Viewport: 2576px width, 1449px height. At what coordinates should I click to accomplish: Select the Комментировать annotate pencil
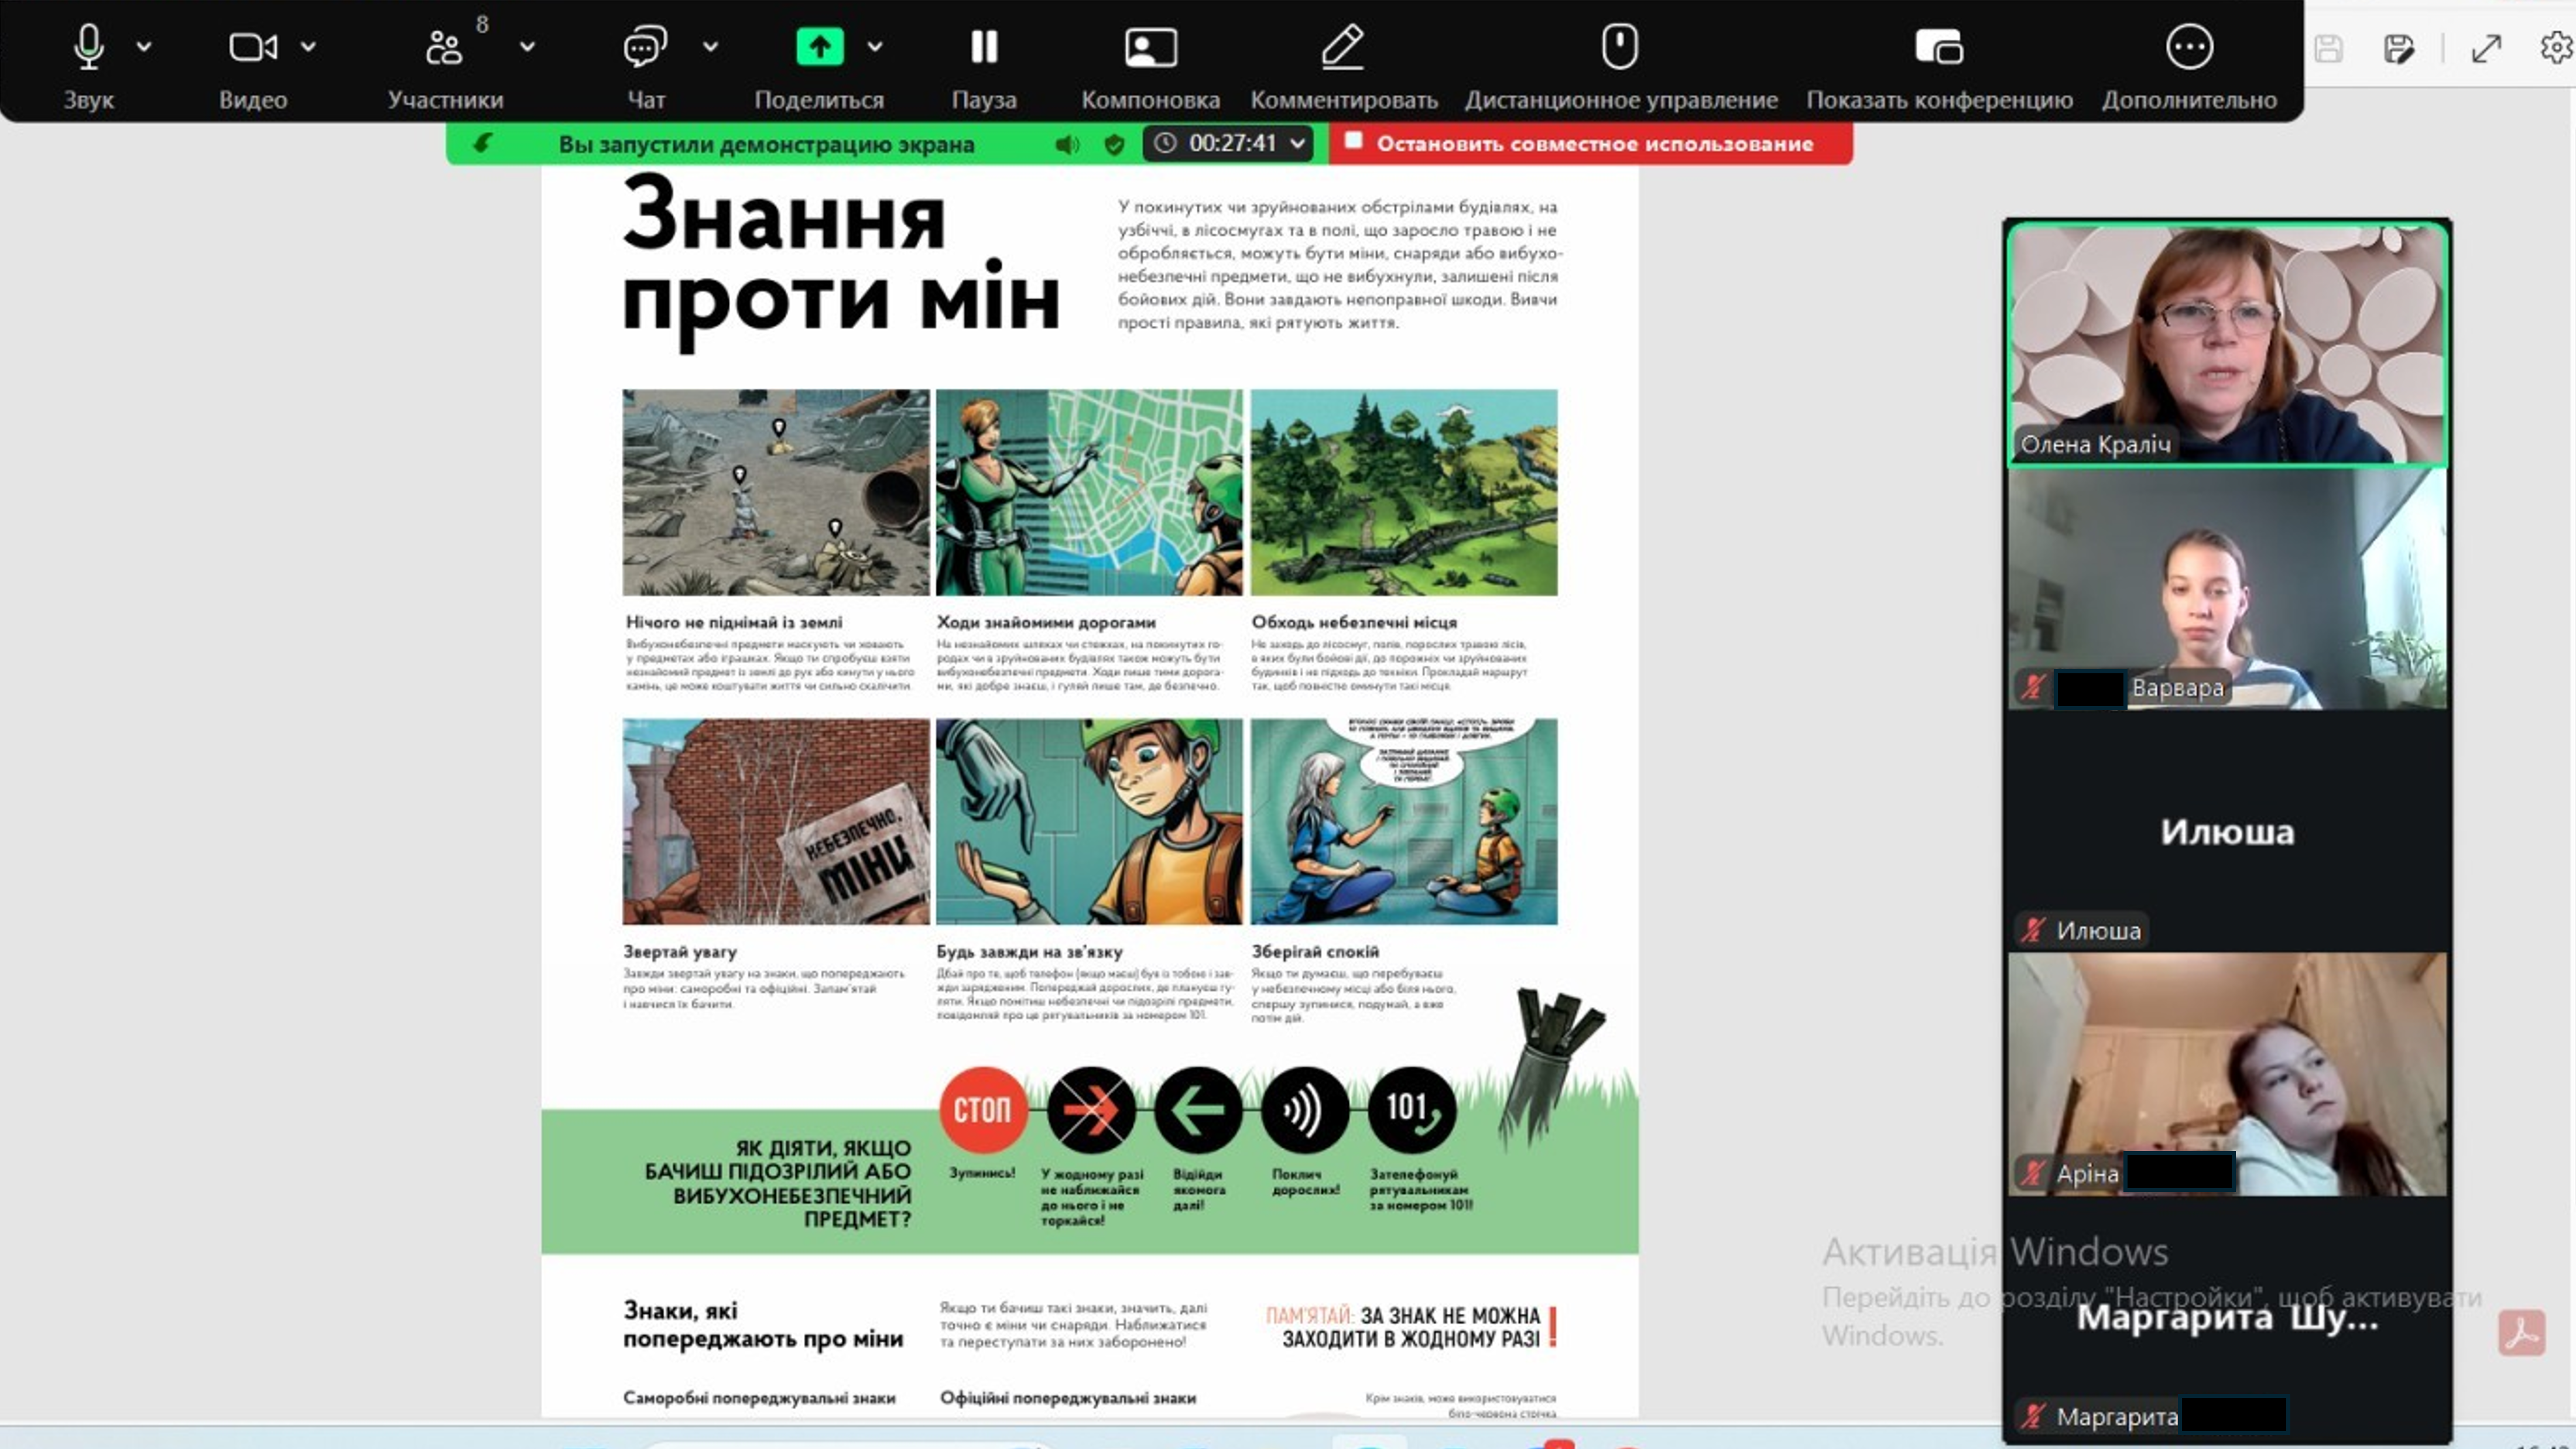1343,47
